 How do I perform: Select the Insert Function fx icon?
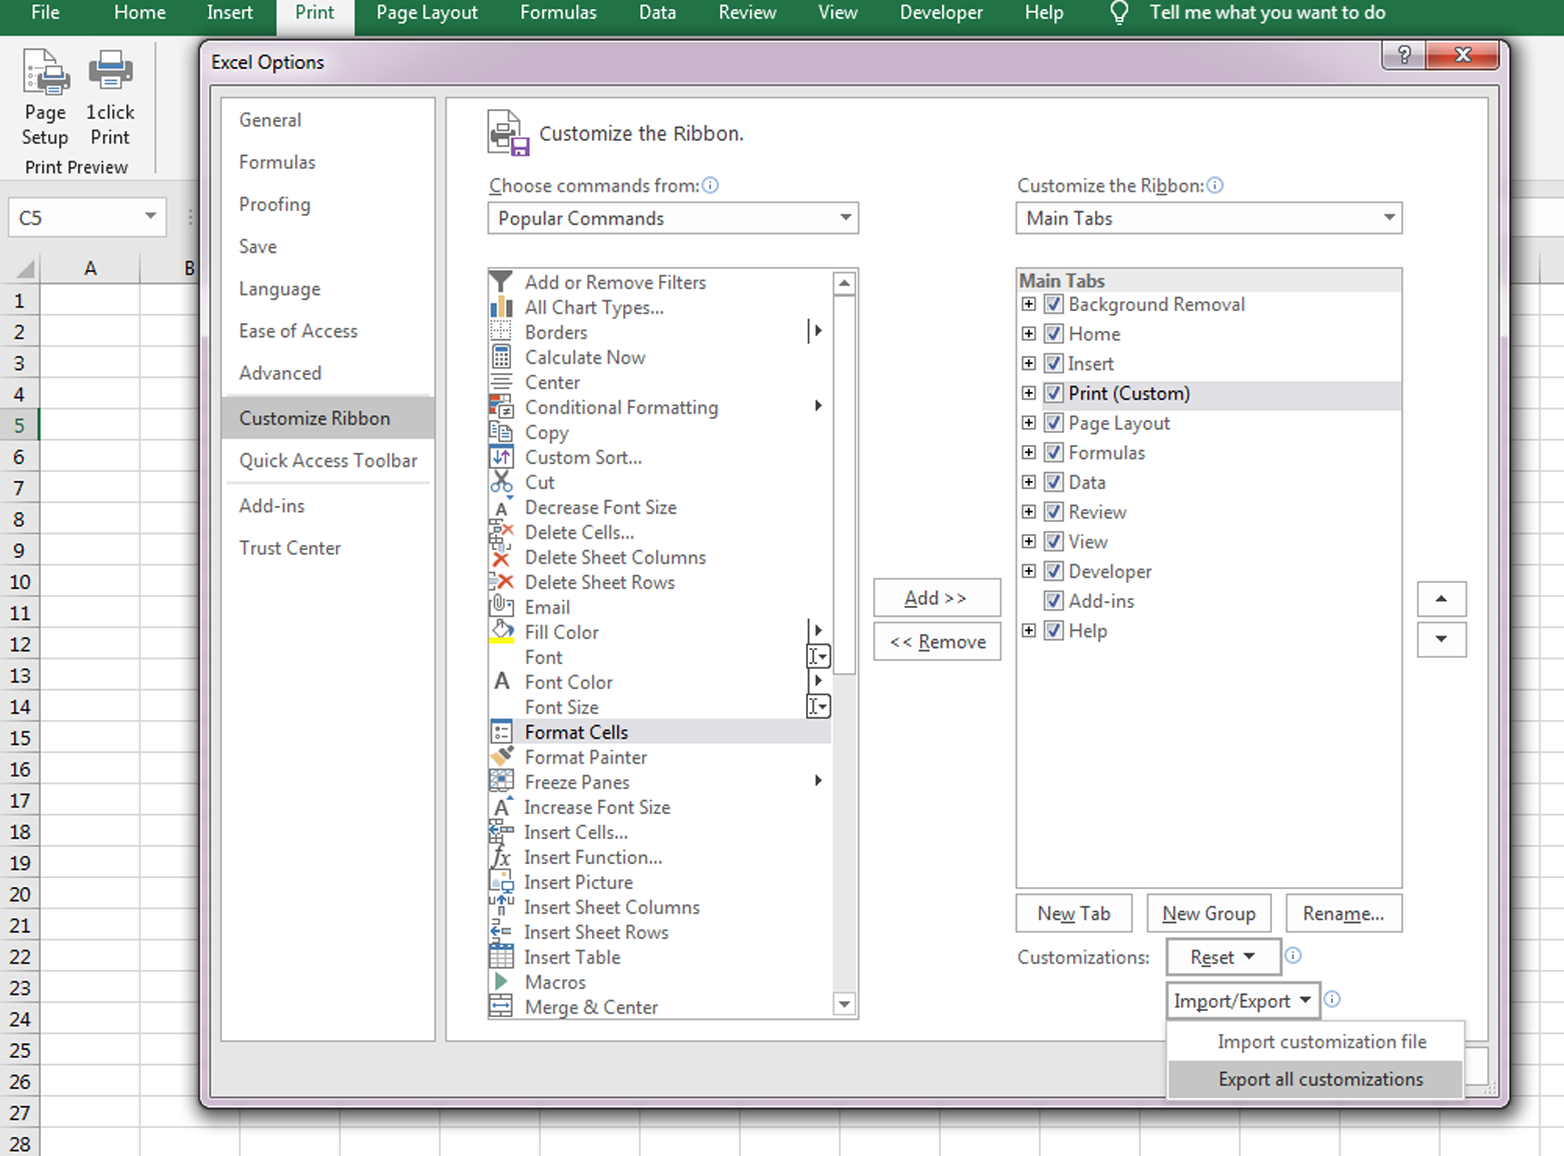pos(501,857)
